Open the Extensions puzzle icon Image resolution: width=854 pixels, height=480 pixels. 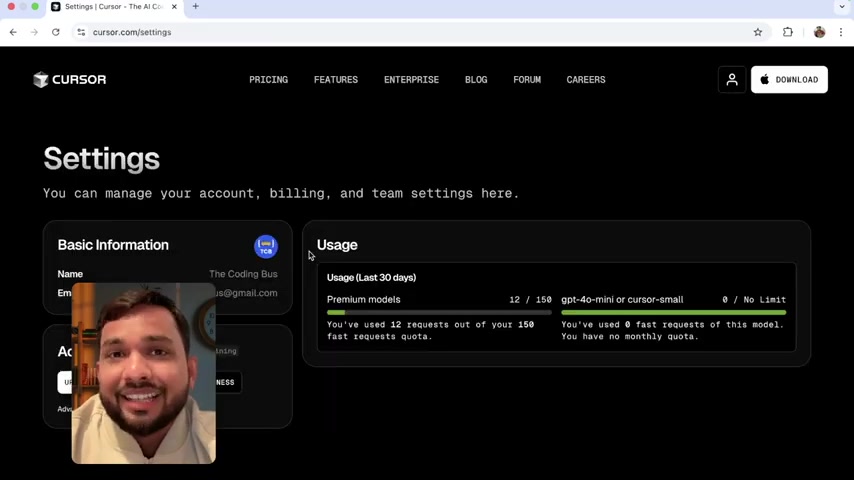[788, 32]
